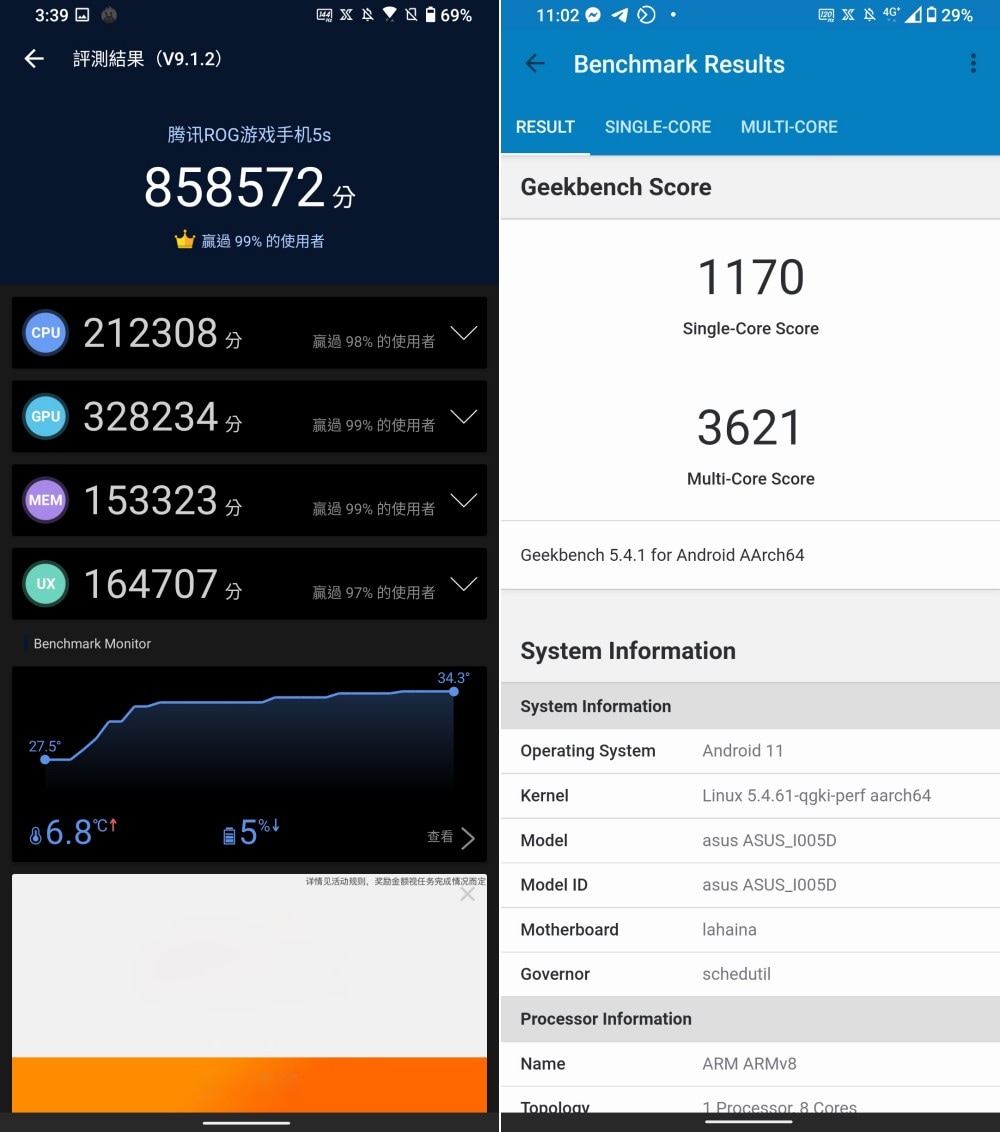Tap the Kernel Linux 5.4.61-qgki-perf row
This screenshot has width=1000, height=1132.
coord(750,796)
